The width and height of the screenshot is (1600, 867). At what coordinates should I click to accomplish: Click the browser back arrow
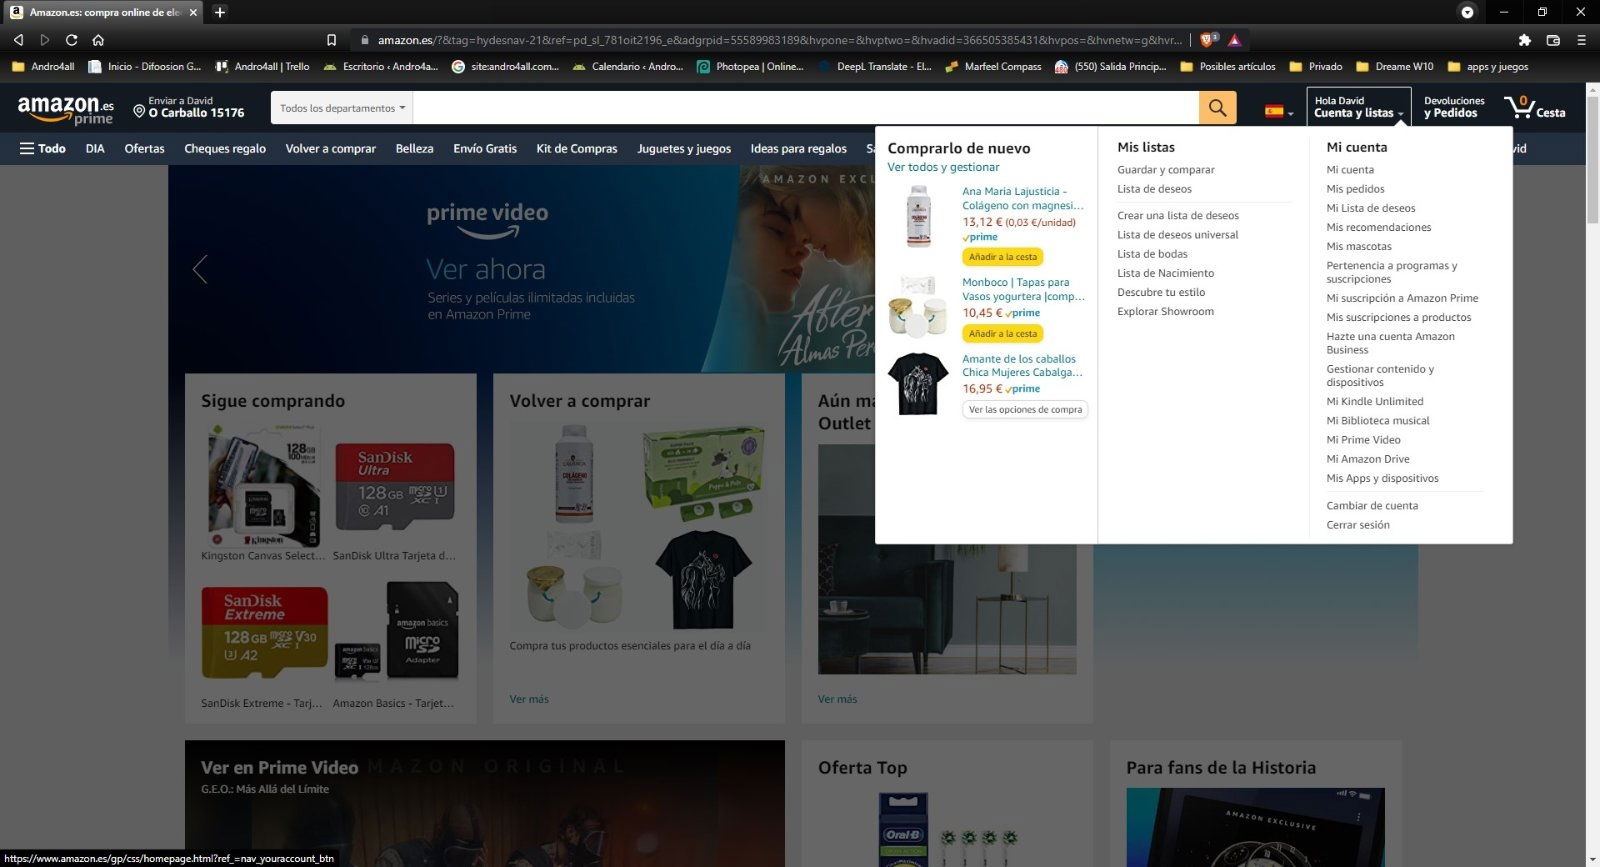click(x=18, y=40)
